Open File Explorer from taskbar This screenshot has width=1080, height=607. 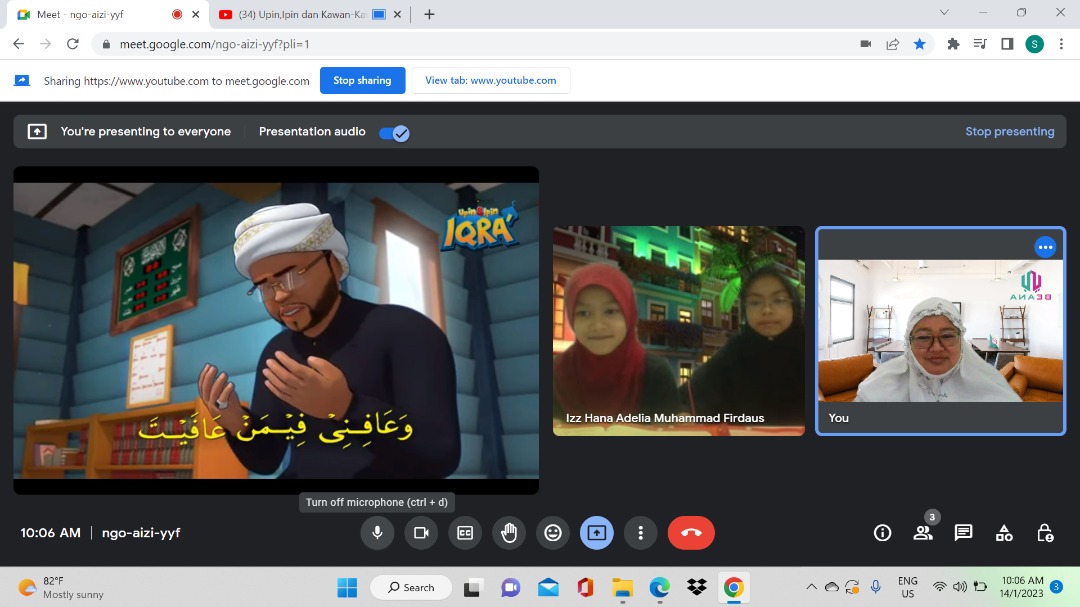click(623, 588)
